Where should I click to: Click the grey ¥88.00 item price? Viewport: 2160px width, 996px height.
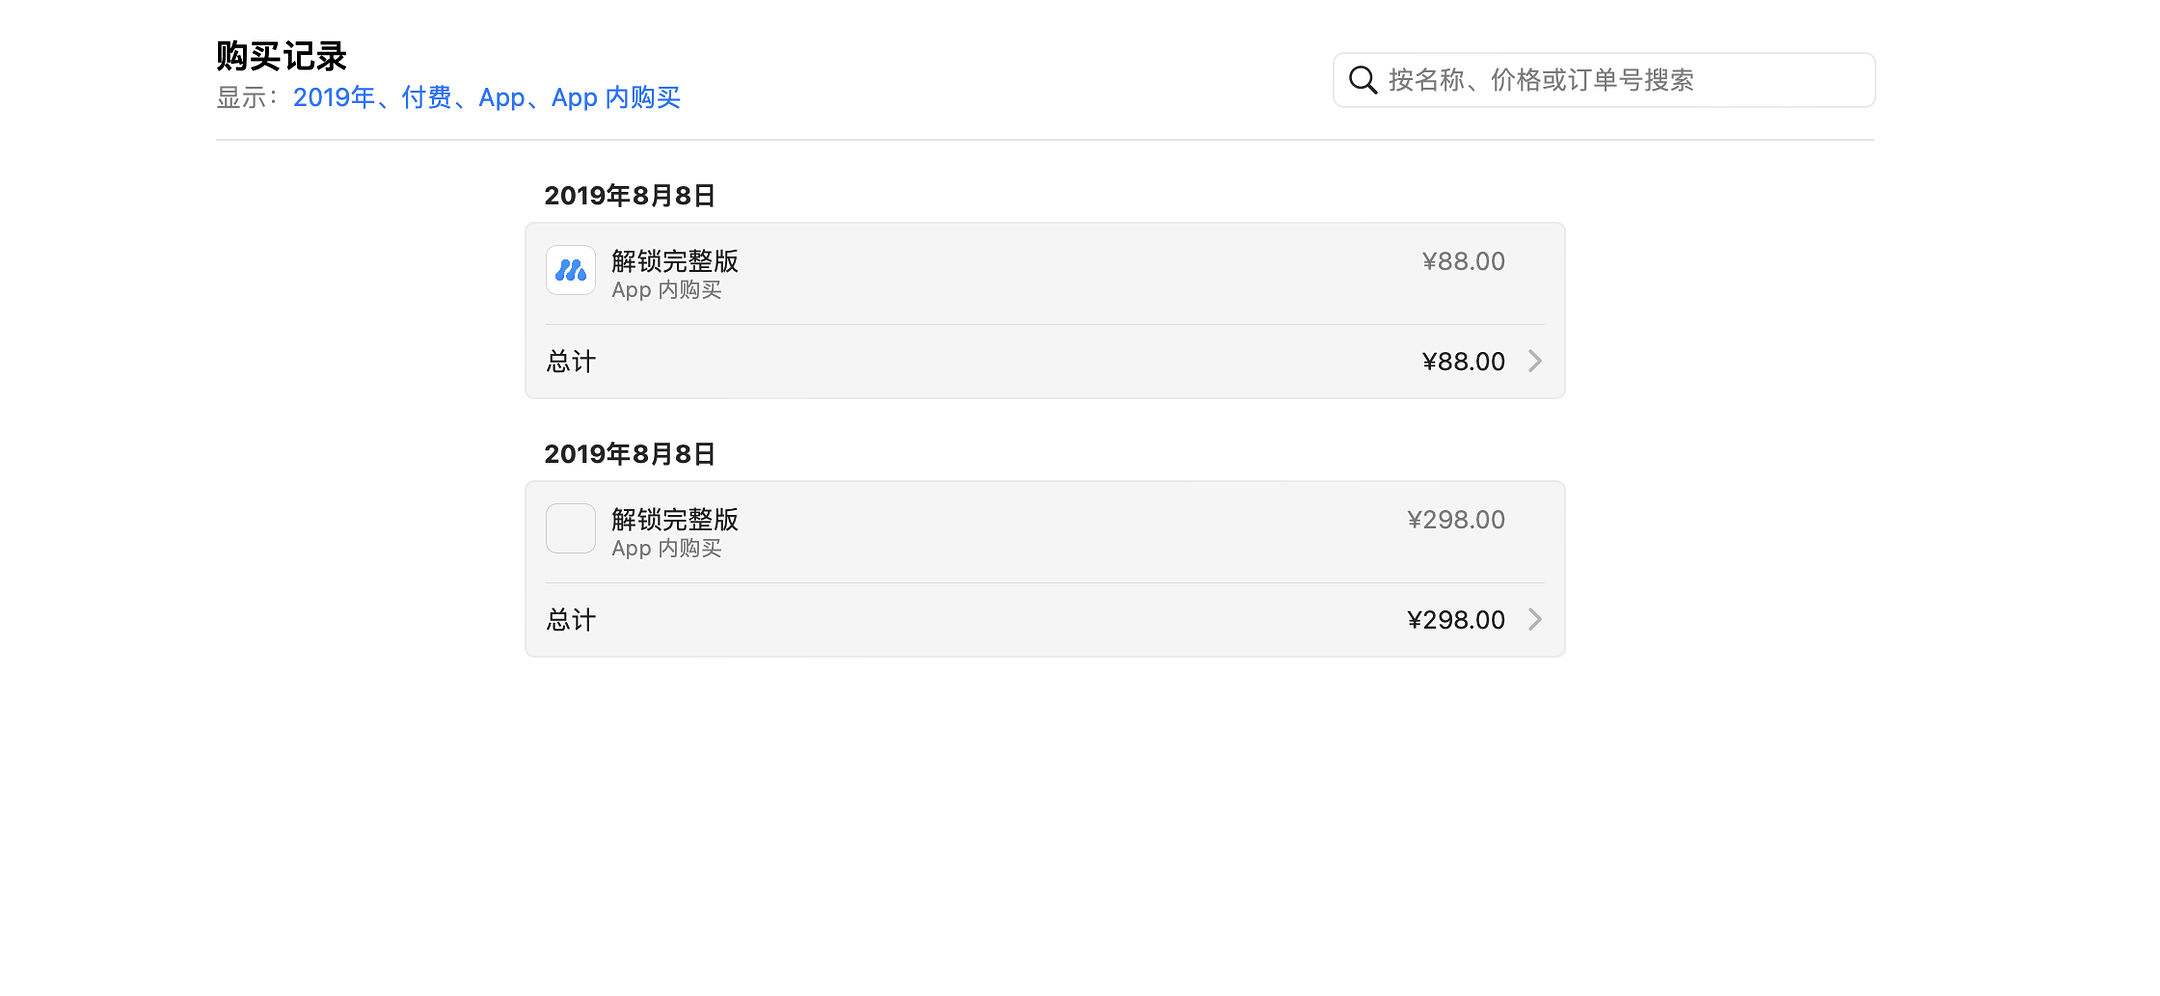[1463, 261]
